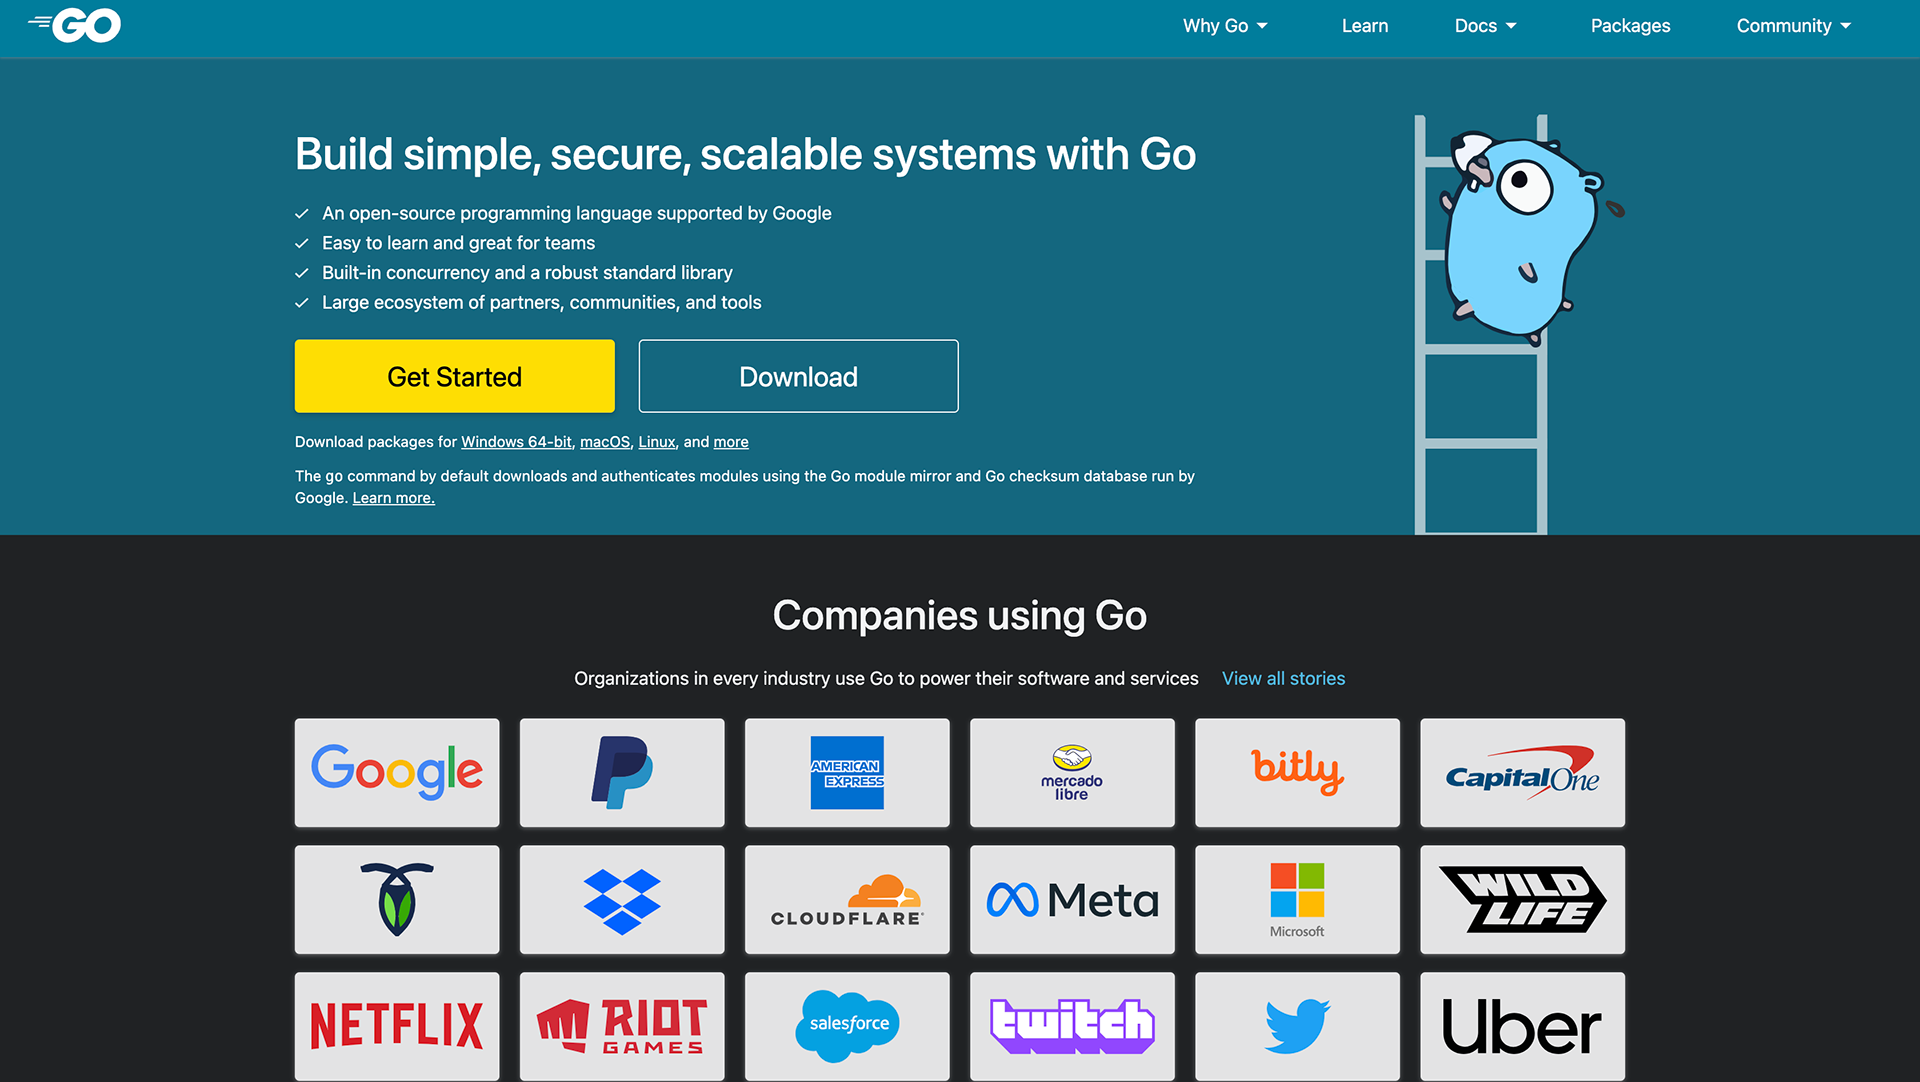
Task: Open the Learn navigation item
Action: [x=1365, y=26]
